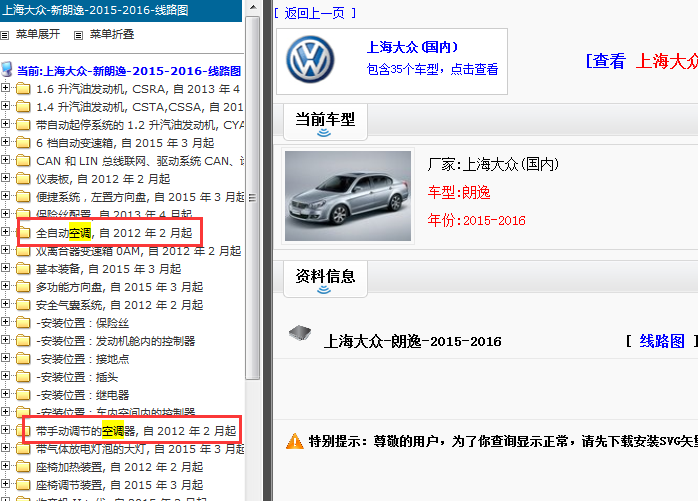The width and height of the screenshot is (698, 501).
Task: Expand the 座椅调节装置 node
Action: pyautogui.click(x=5, y=484)
